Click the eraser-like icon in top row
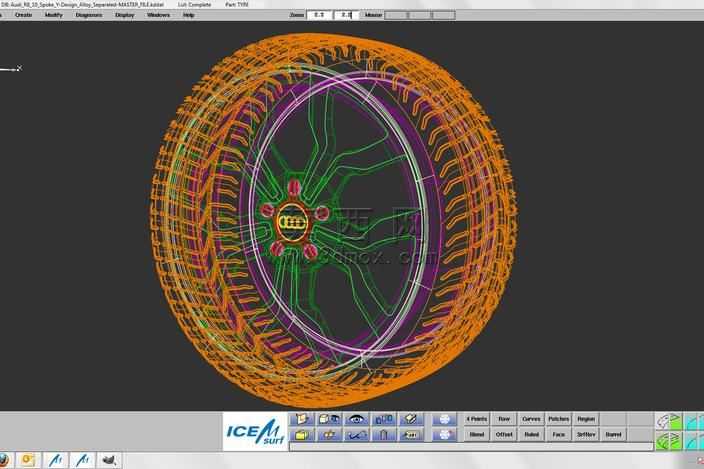 click(411, 419)
